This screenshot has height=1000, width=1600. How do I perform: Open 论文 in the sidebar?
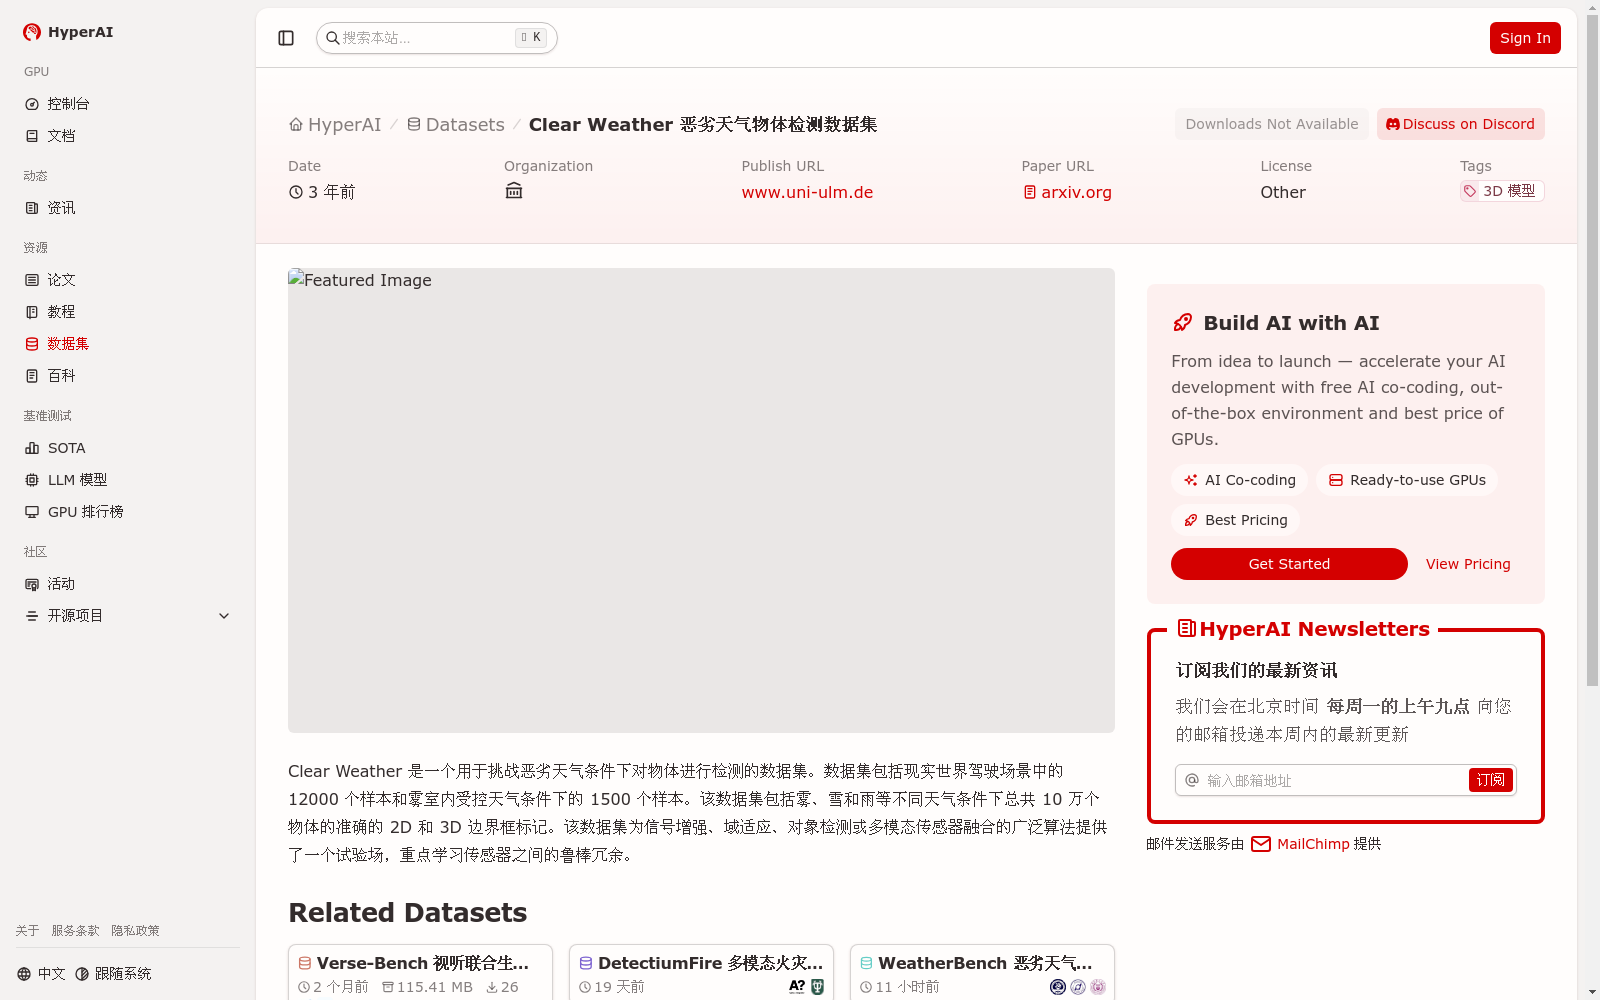pyautogui.click(x=128, y=280)
